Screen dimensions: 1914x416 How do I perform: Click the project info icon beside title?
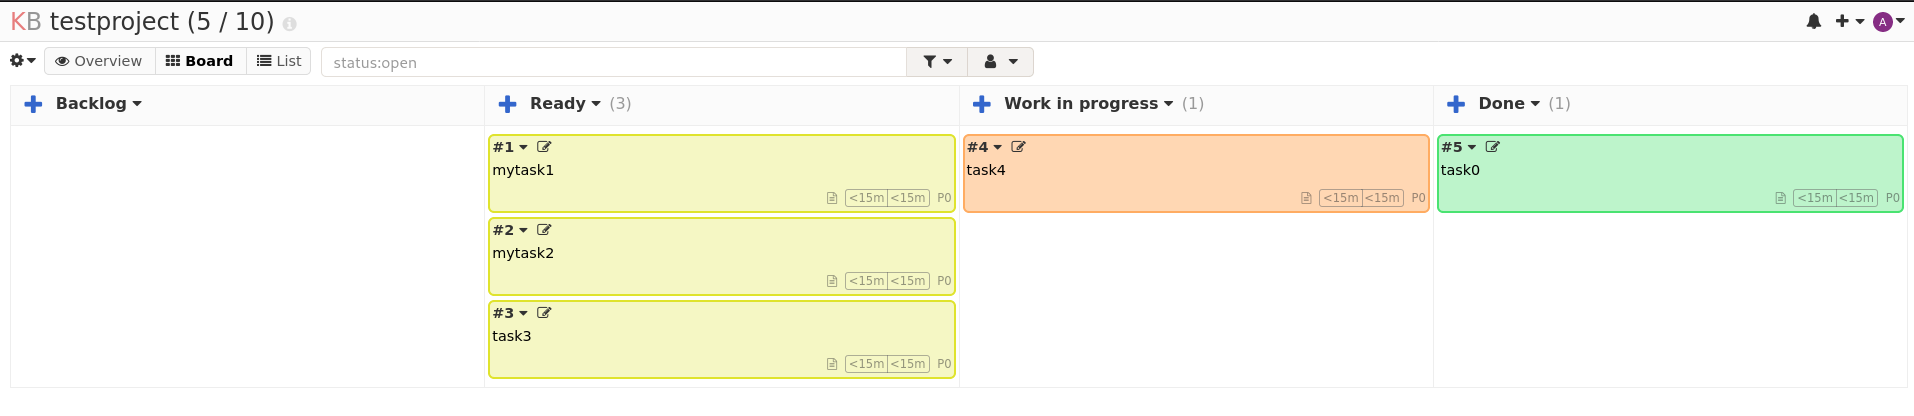click(x=289, y=24)
